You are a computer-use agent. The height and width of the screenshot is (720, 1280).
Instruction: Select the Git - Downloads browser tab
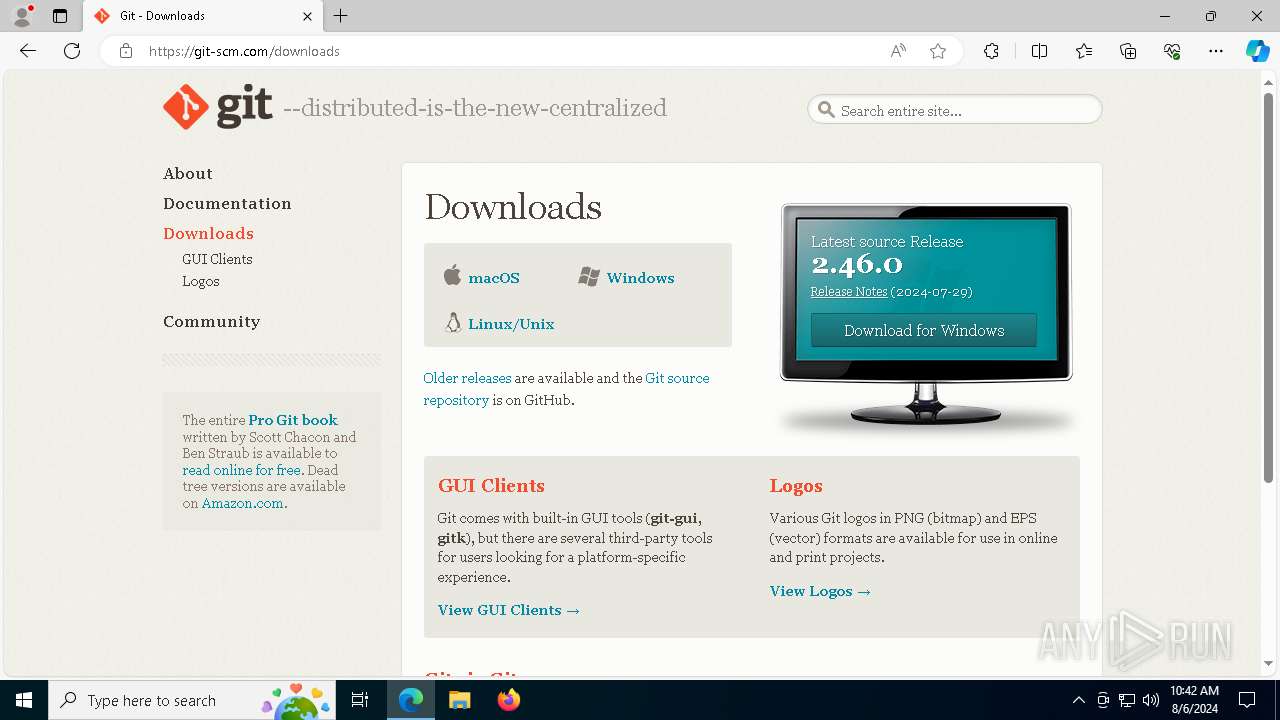[x=203, y=16]
